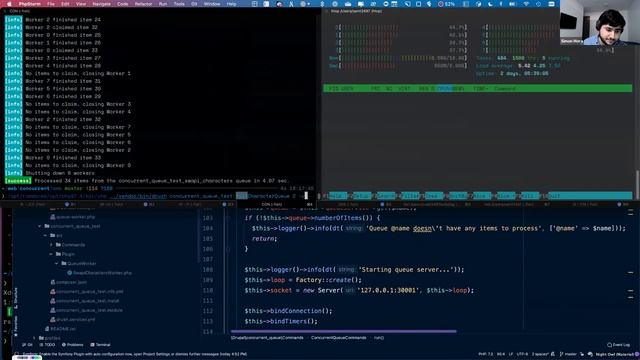Viewport: 640px width, 360px height.
Task: Open the Terminal tool window tab
Action: tap(100, 345)
